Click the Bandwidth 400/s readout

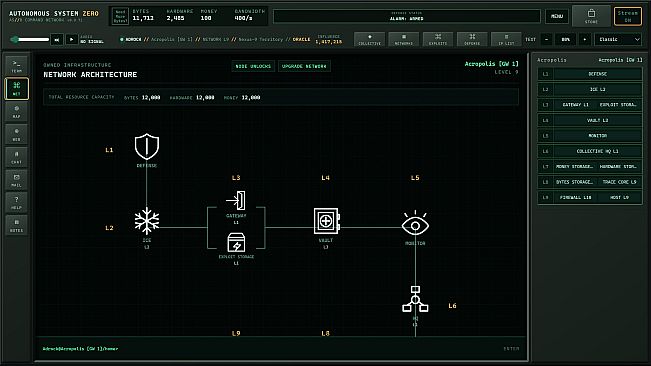pyautogui.click(x=243, y=18)
